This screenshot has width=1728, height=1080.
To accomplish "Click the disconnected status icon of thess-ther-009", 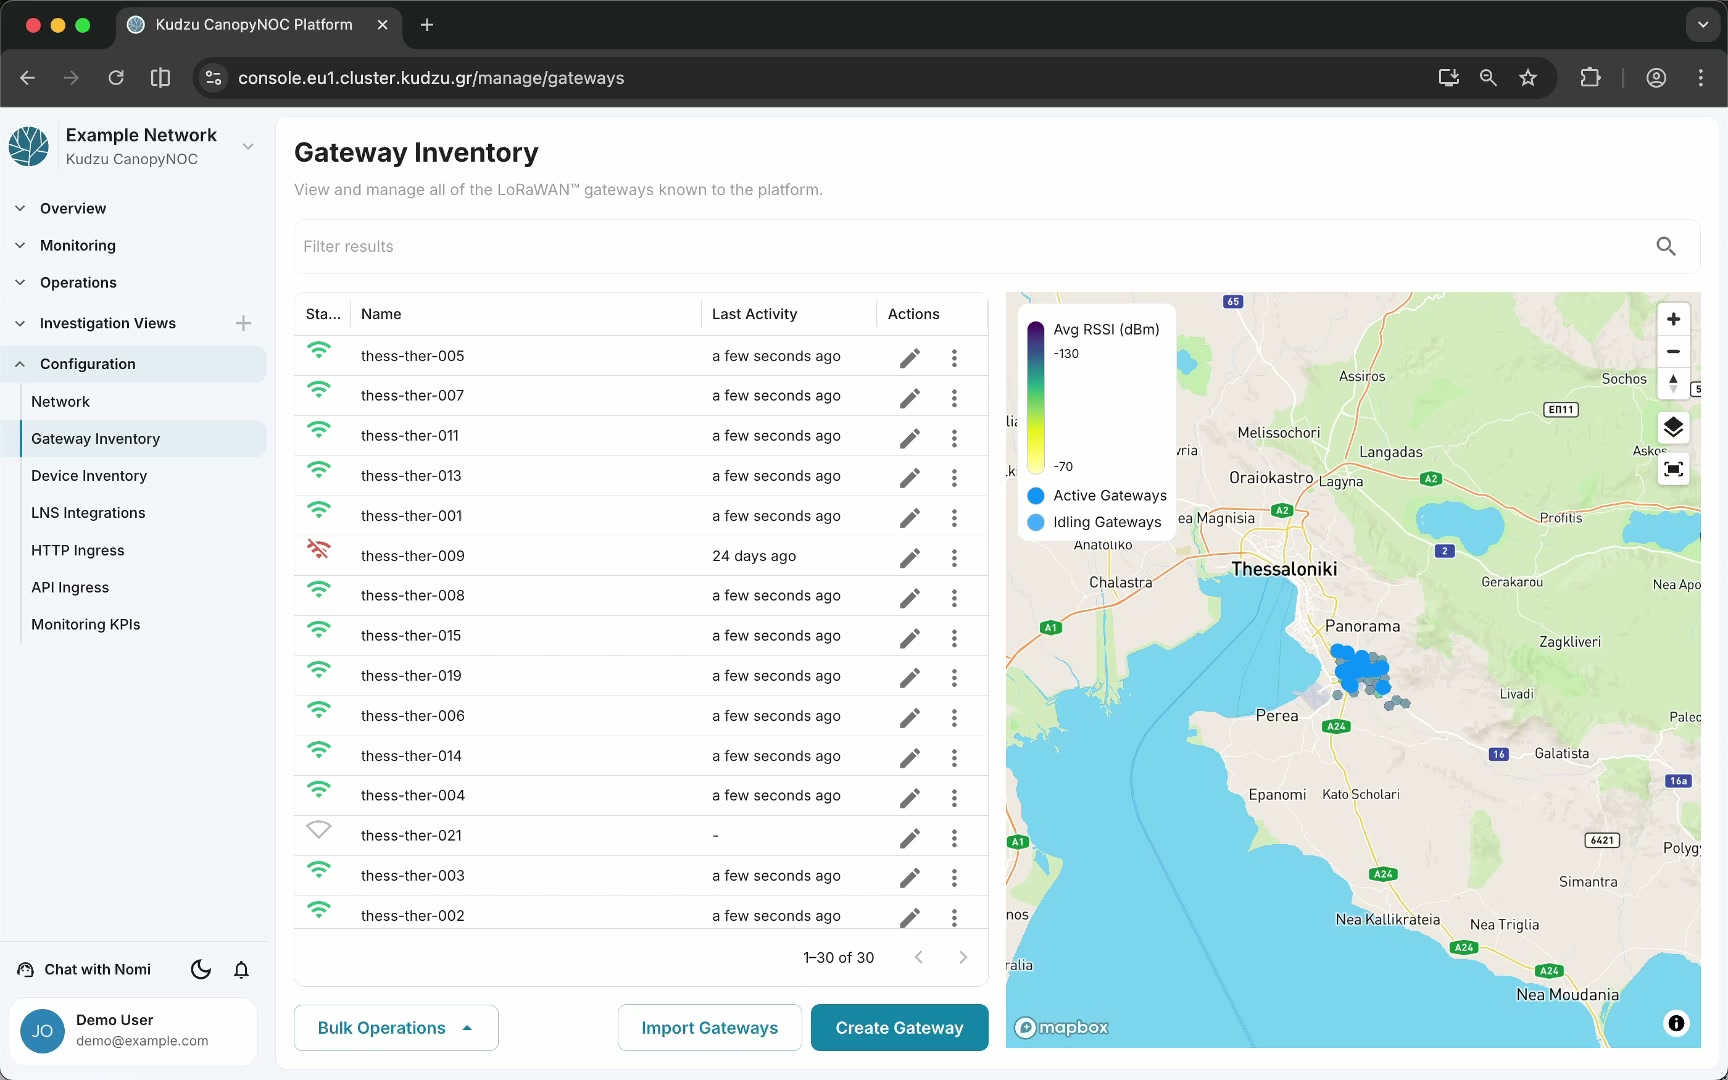I will [319, 549].
